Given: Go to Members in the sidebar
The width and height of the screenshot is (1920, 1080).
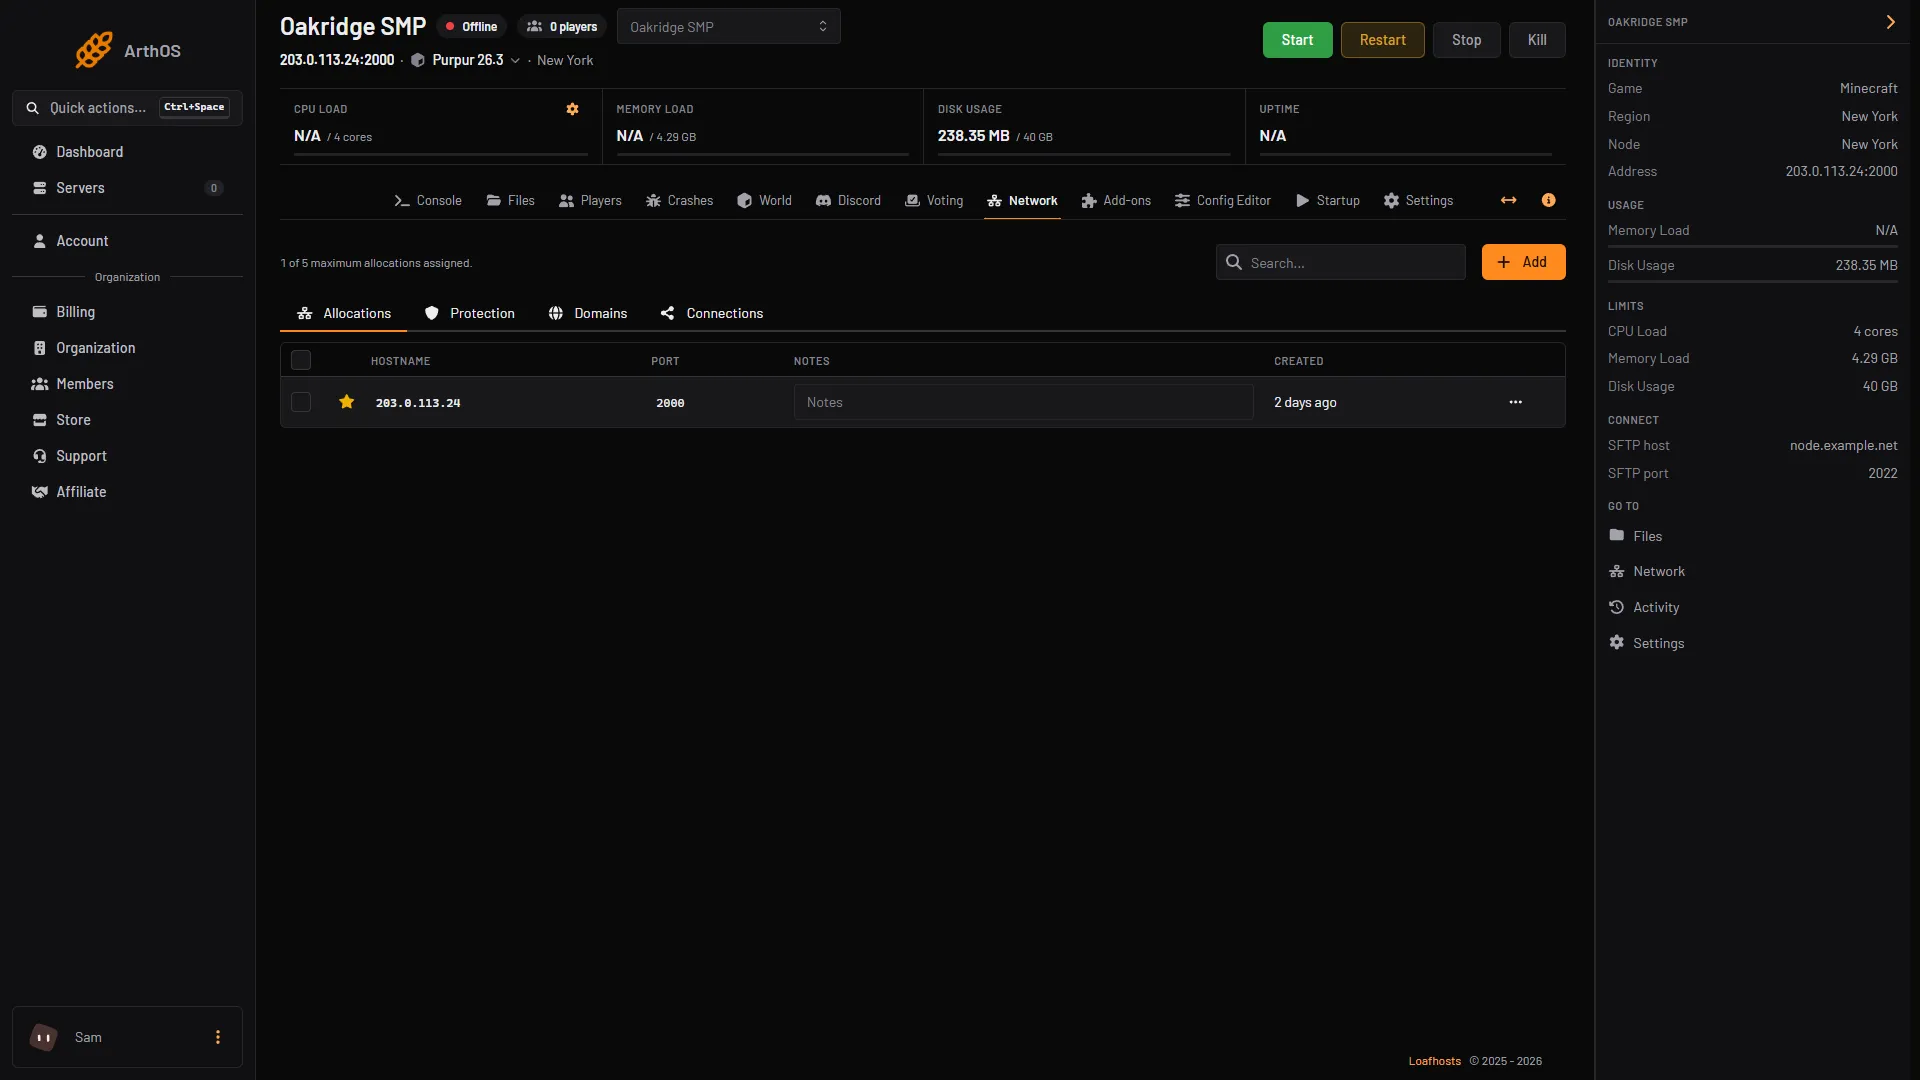Looking at the screenshot, I should pos(127,384).
